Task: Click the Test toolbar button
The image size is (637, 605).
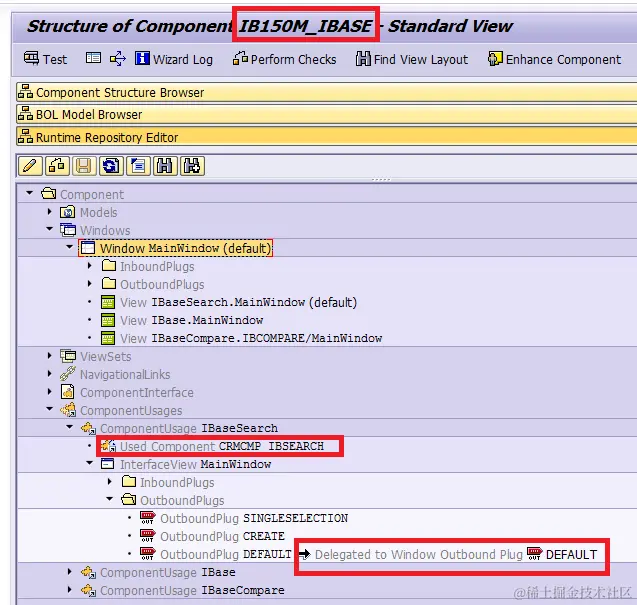Action: tap(45, 59)
